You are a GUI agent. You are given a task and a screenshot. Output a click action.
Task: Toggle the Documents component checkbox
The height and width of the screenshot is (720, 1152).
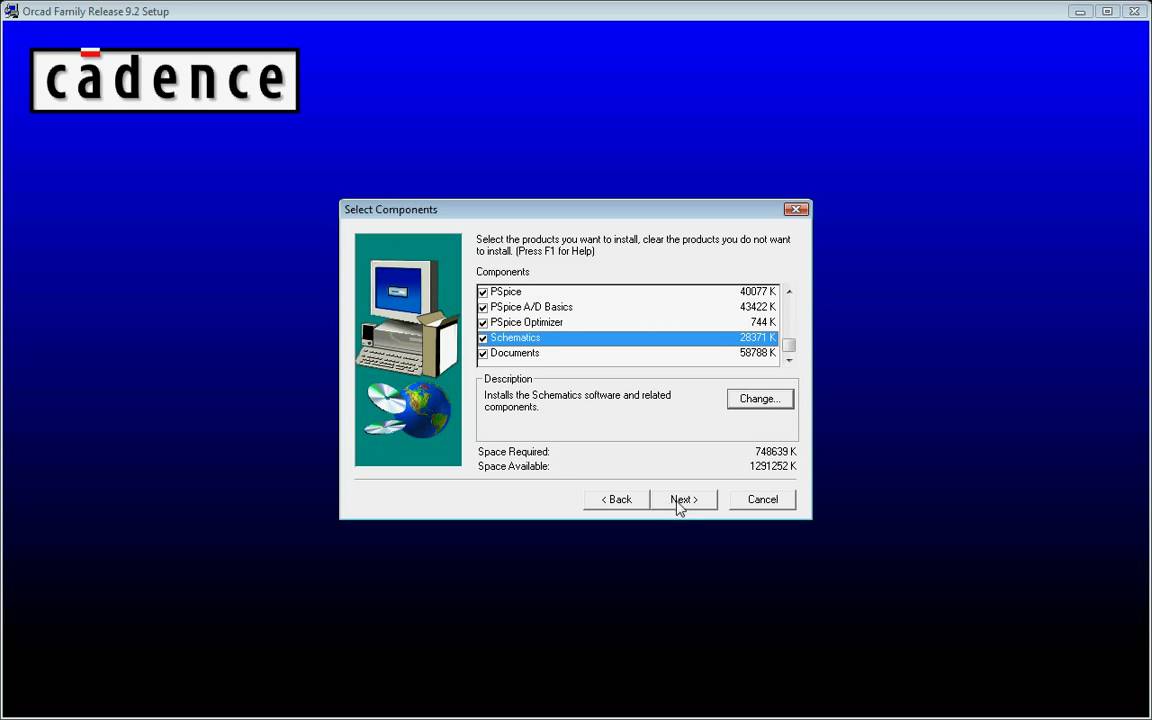483,354
